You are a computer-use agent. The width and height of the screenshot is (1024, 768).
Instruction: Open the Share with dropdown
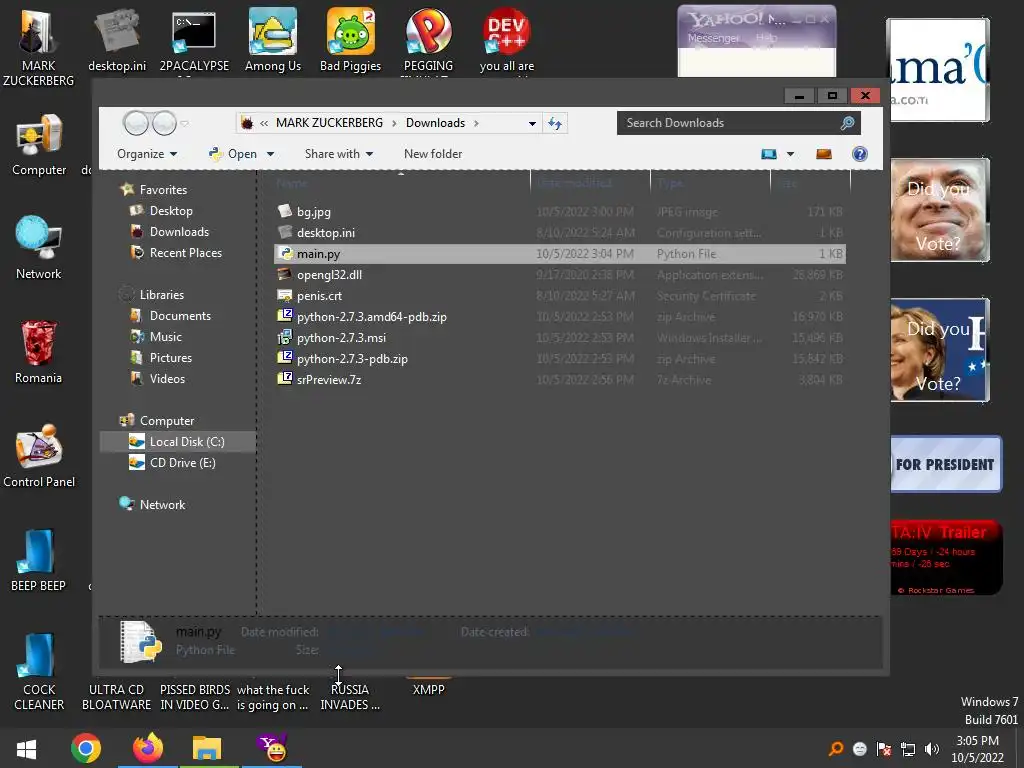(x=338, y=154)
